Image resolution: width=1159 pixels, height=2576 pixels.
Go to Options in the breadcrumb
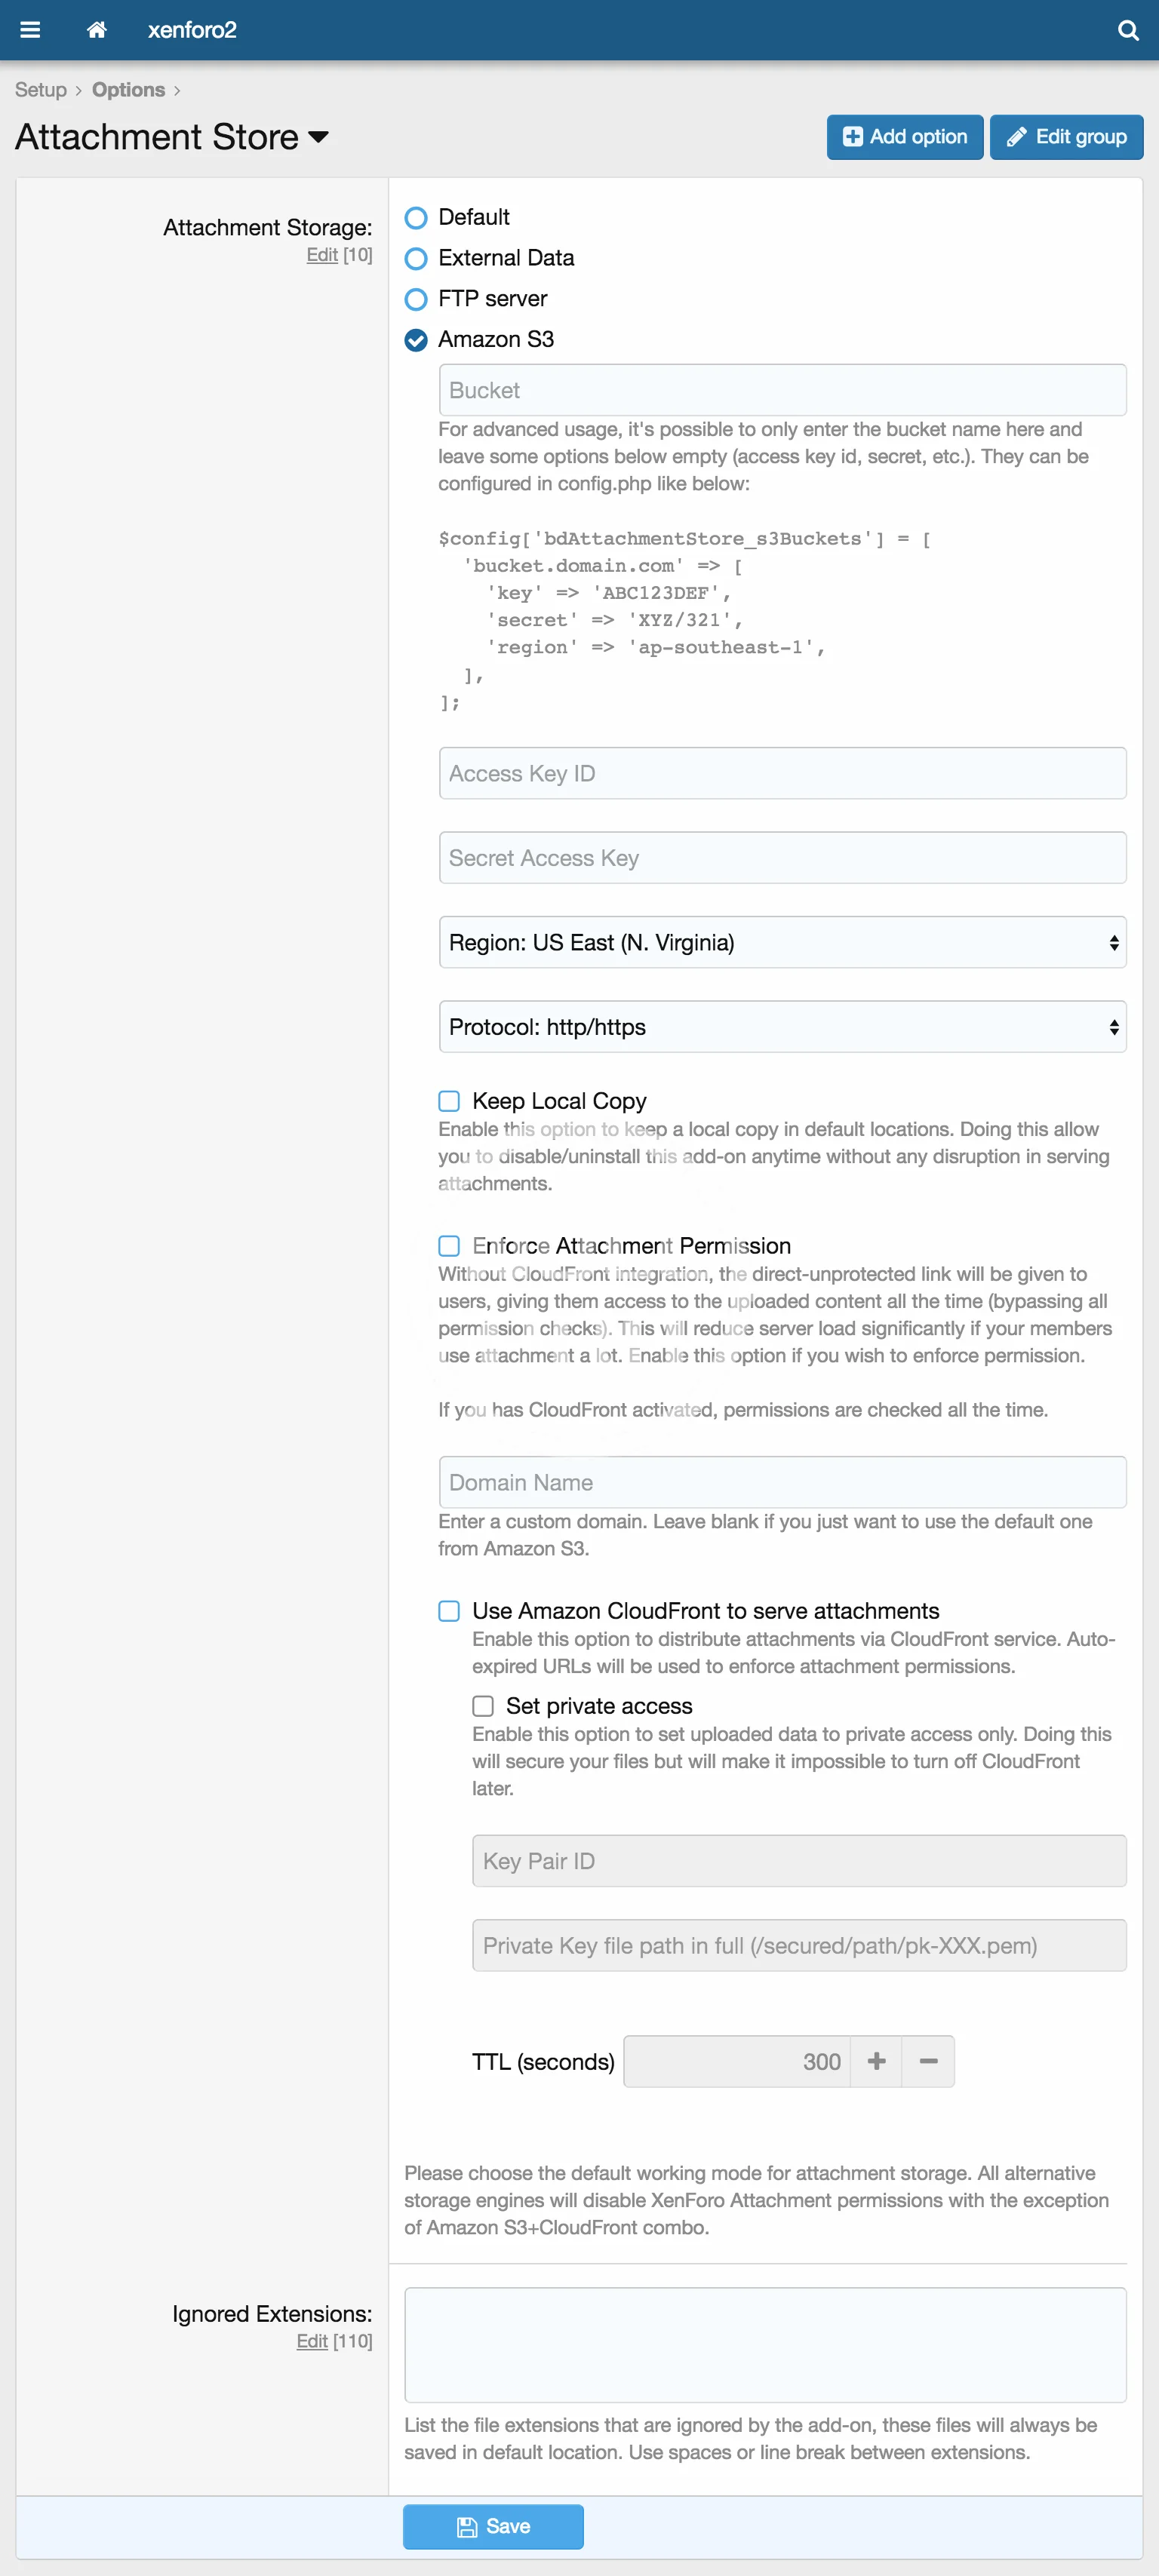pyautogui.click(x=128, y=90)
